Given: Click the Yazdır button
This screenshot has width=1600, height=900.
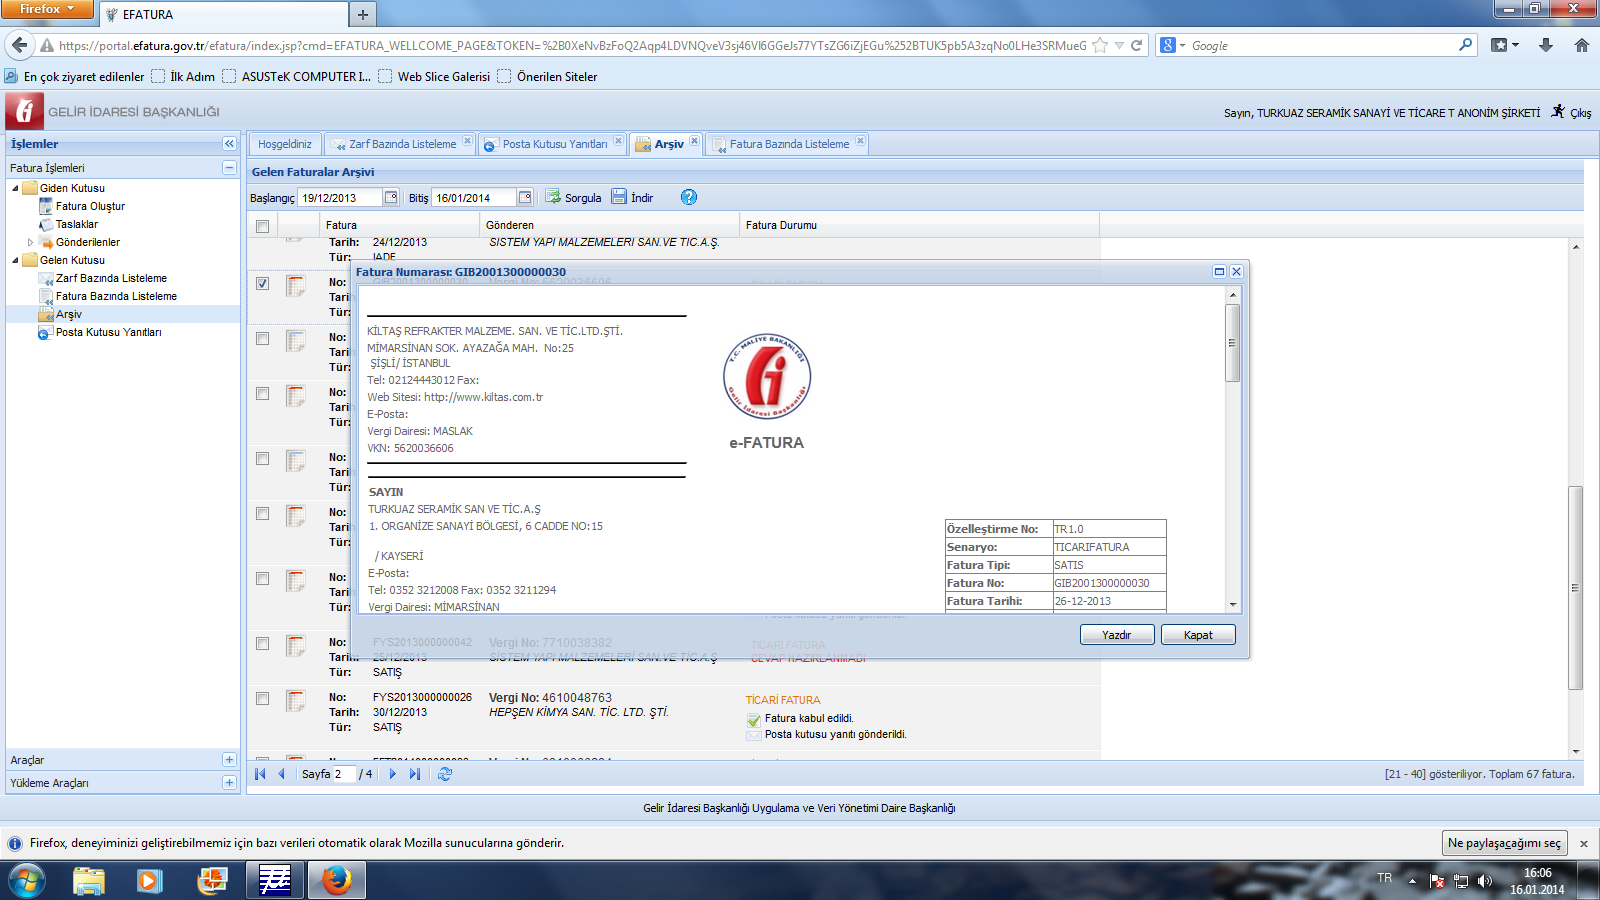Looking at the screenshot, I should (1117, 635).
